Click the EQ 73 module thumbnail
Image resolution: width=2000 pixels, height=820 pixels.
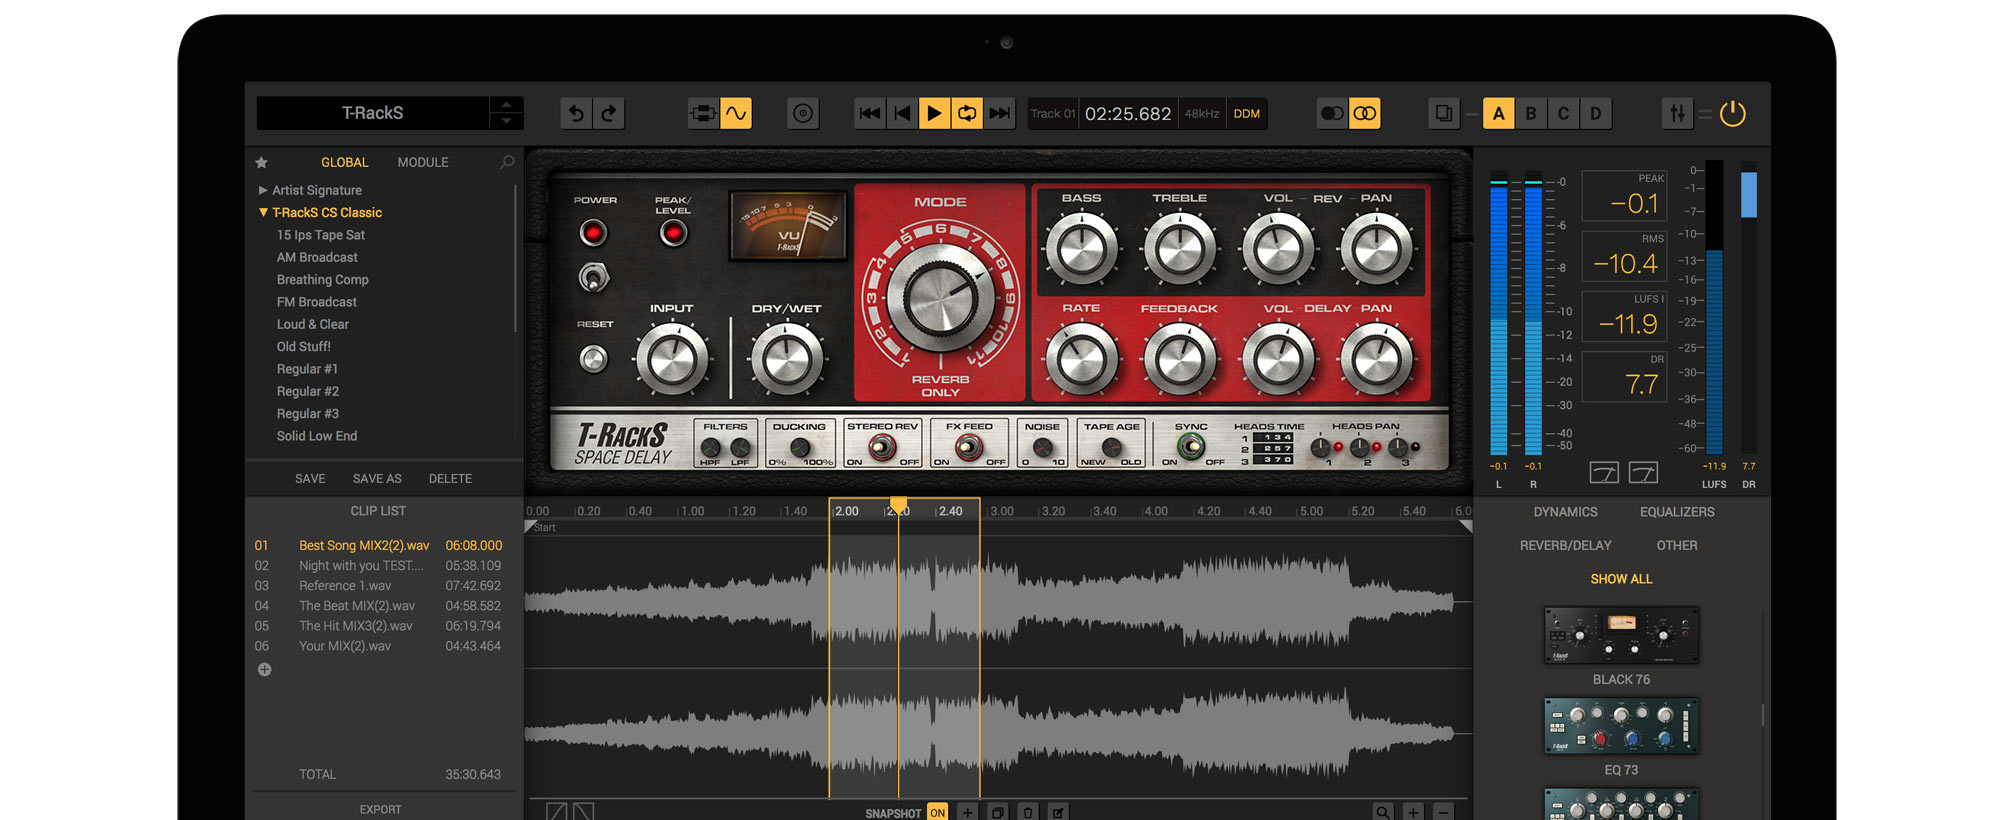(1621, 726)
